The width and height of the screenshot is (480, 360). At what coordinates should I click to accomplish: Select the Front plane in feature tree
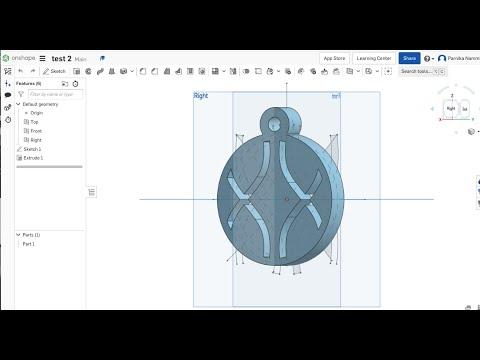[36, 131]
